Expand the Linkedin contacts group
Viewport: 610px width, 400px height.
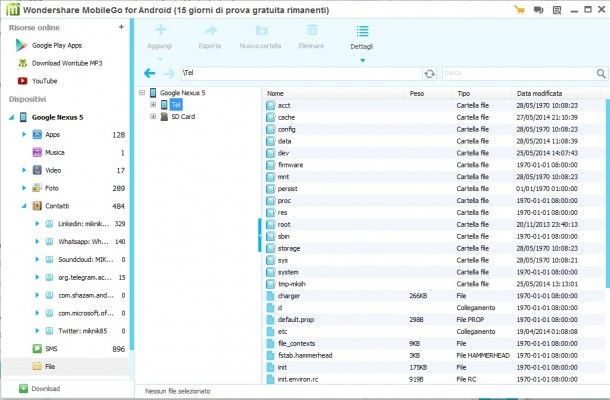37,224
